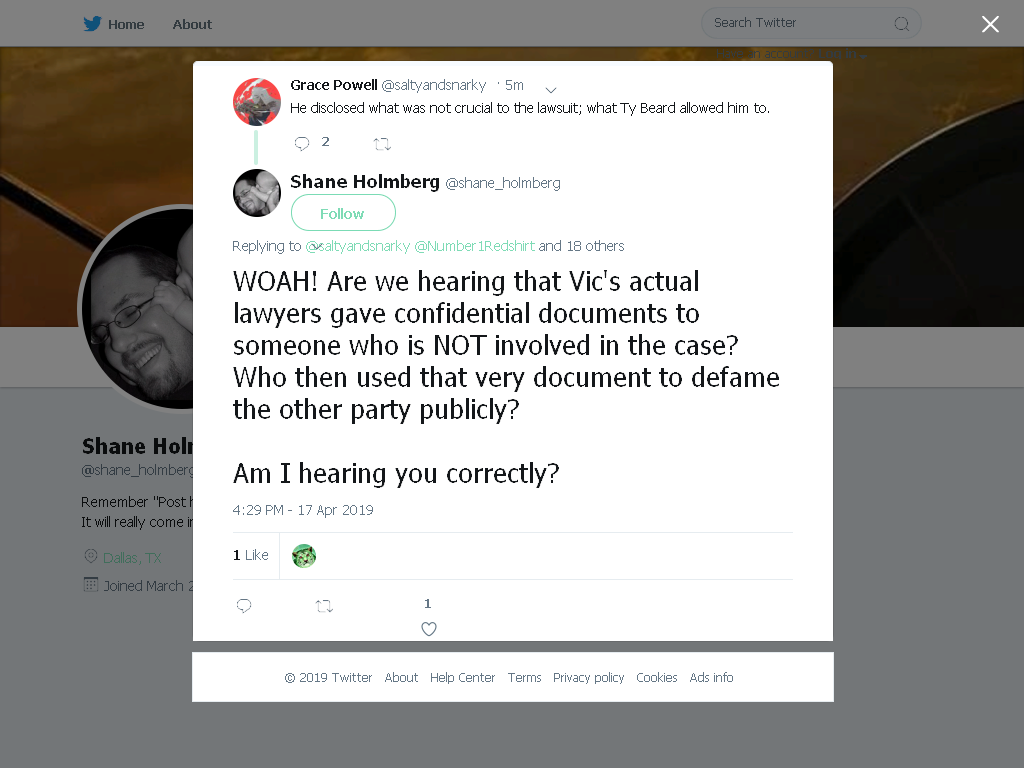Click reply icon under Shane's tweet
Image resolution: width=1024 pixels, height=768 pixels.
(x=244, y=606)
